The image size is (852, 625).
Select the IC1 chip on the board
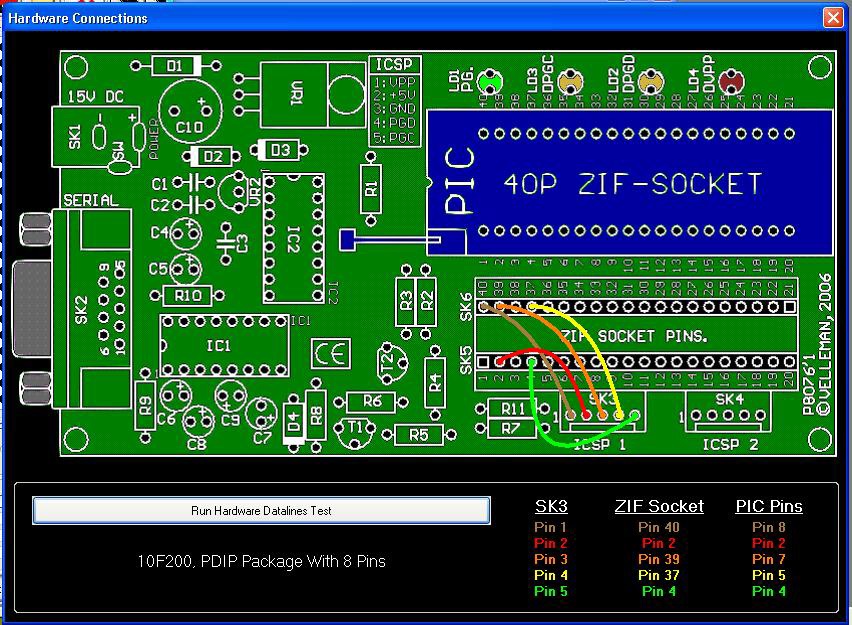[x=224, y=346]
